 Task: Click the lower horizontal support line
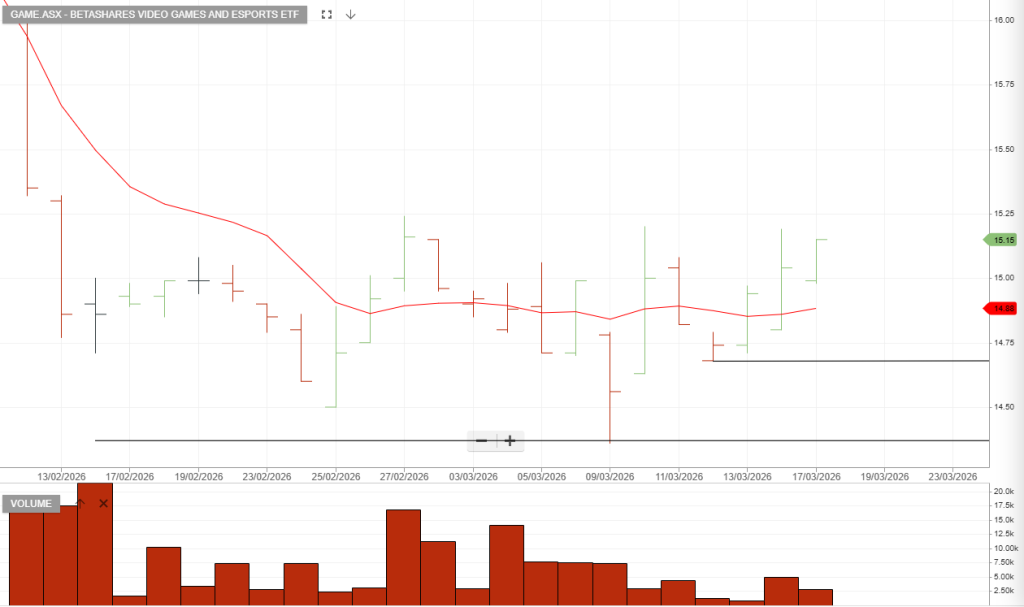(300, 440)
